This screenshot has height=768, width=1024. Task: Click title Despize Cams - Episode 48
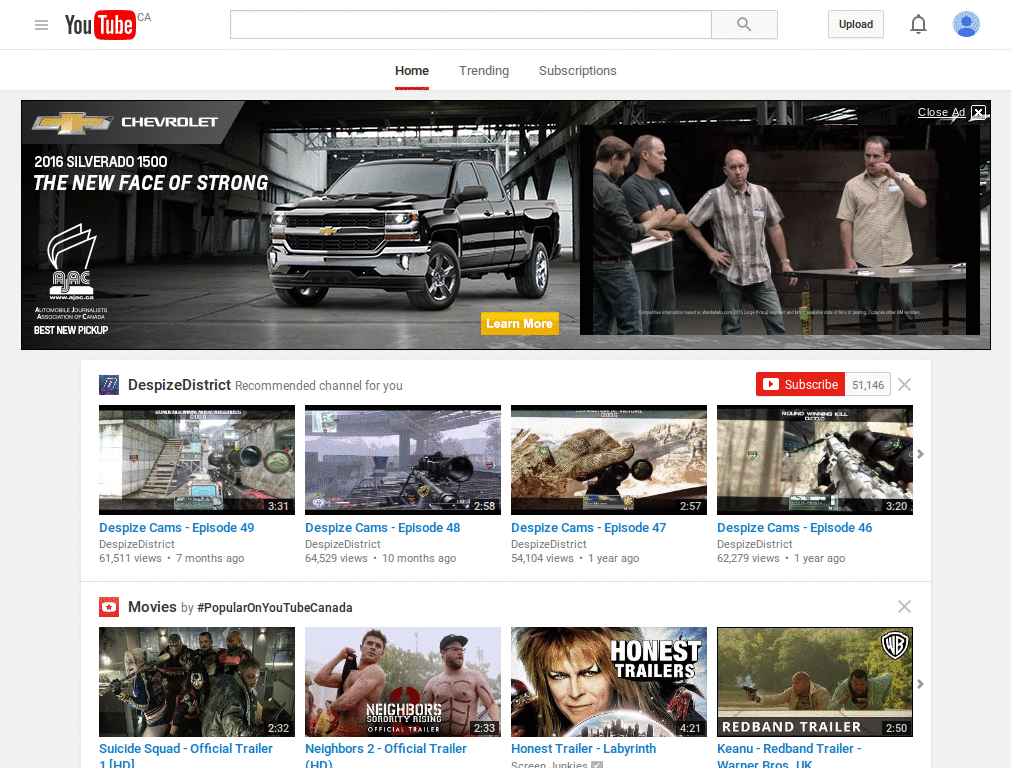383,528
